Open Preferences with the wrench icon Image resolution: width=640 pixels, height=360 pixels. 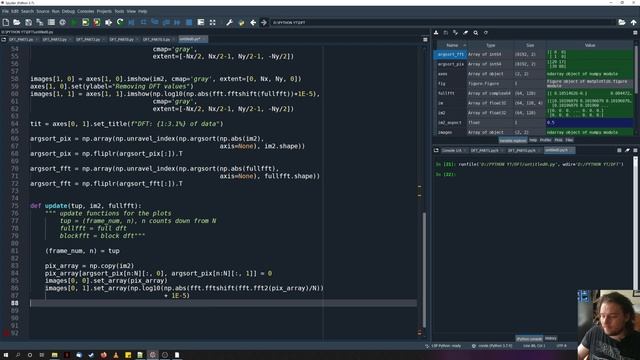229,22
